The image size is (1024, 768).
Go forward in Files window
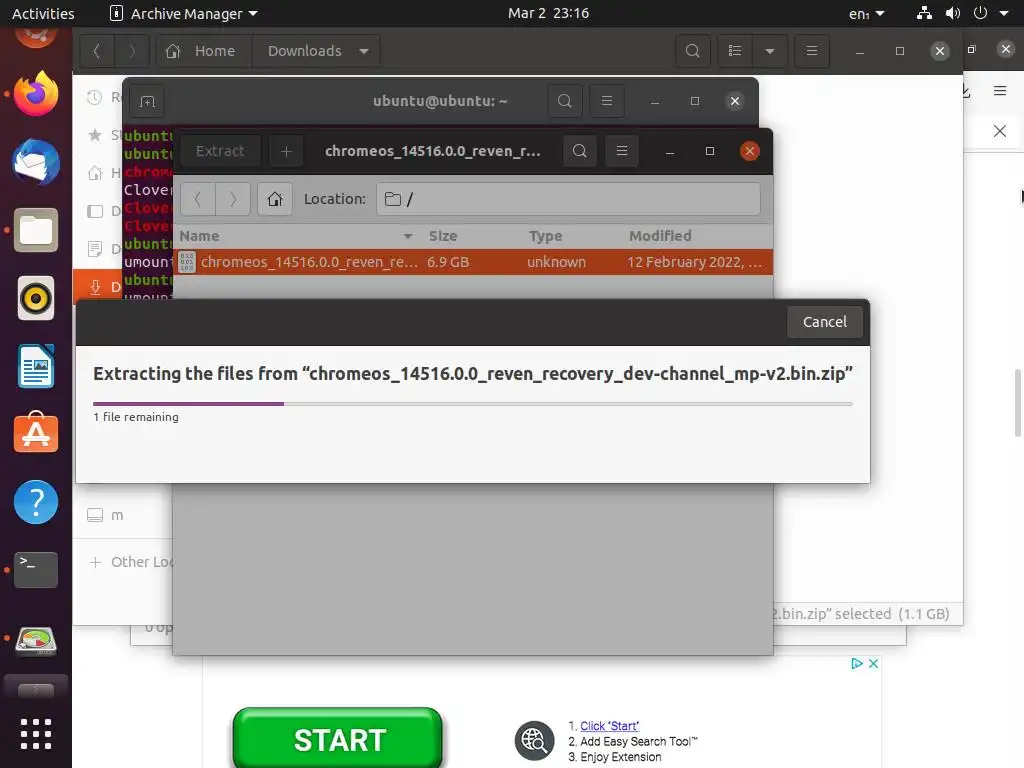click(x=132, y=51)
